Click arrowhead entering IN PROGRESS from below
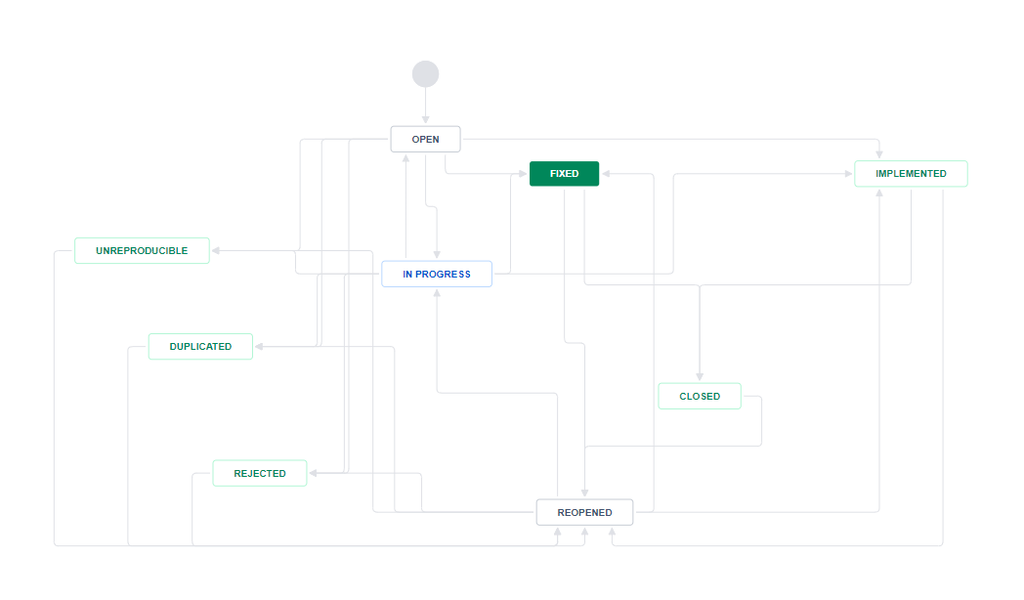Viewport: 1024px width, 600px height. (x=437, y=293)
